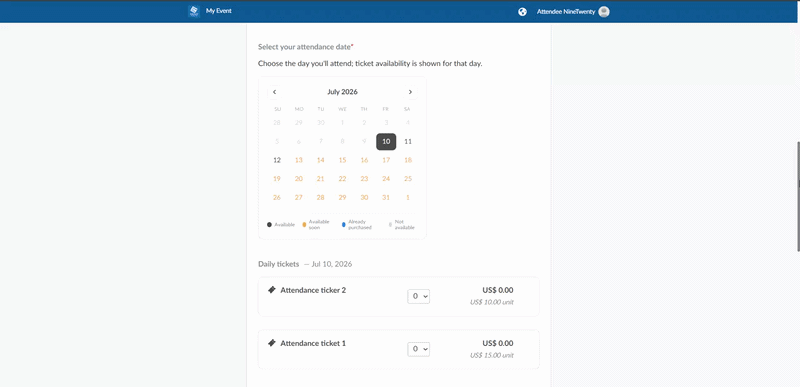
Task: Click the US$ 10.00 unit price
Action: click(x=492, y=302)
